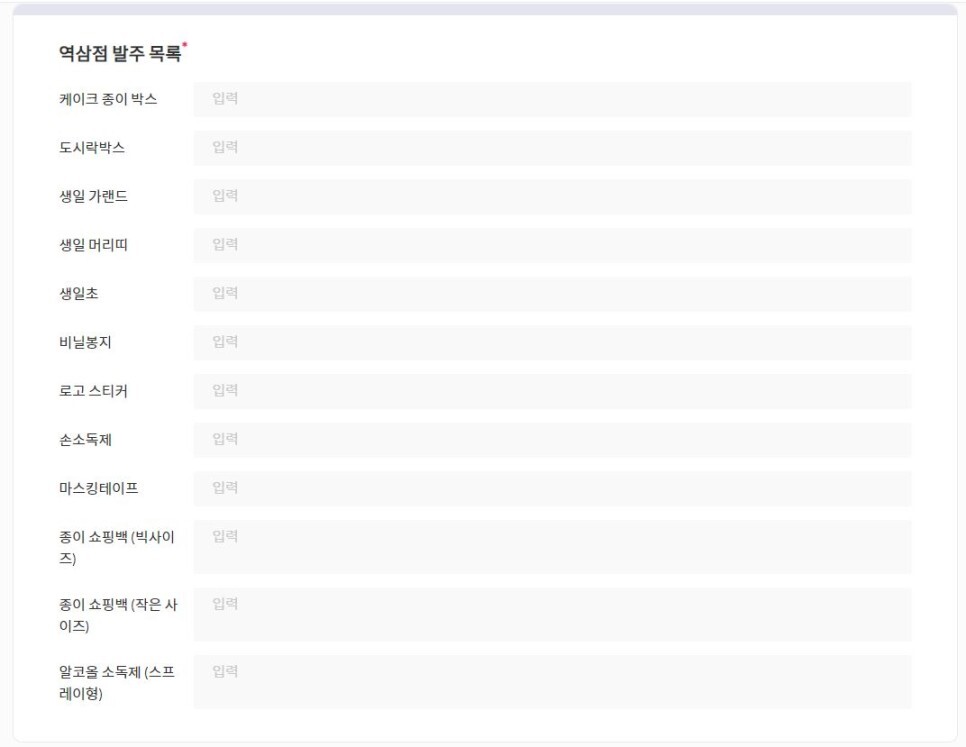Click into the 생일 머리띠 input field
966x747 pixels.
point(553,245)
